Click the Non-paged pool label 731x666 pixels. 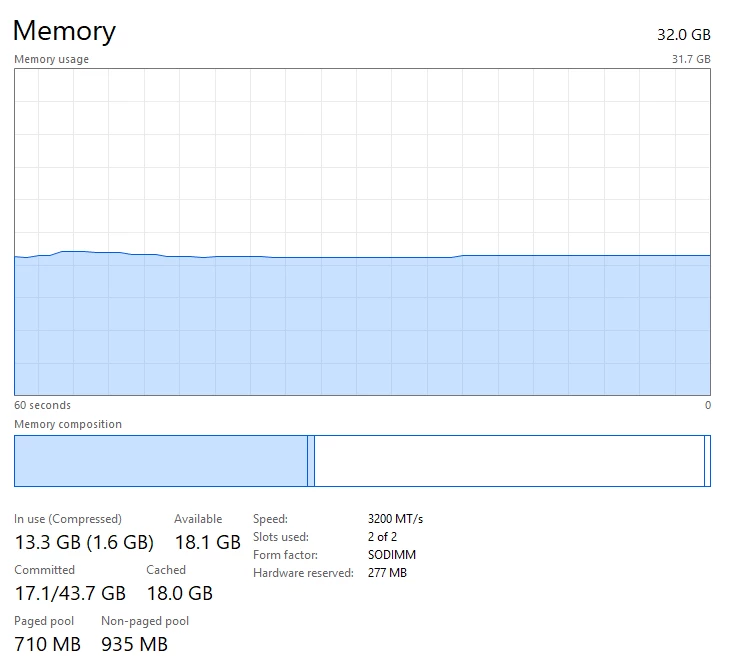click(x=145, y=621)
